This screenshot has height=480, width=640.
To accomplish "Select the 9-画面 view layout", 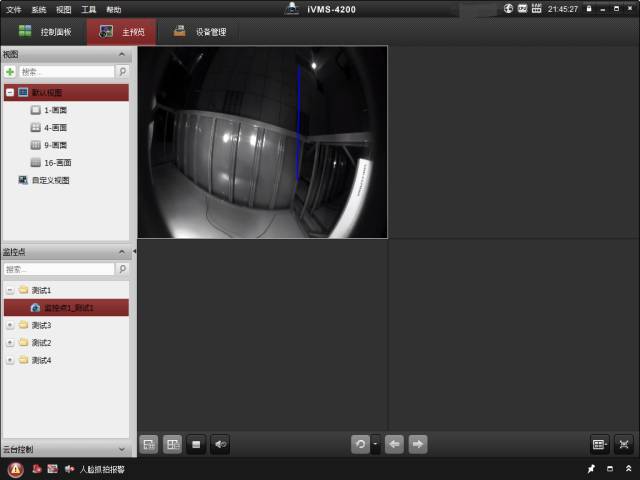I will [55, 145].
